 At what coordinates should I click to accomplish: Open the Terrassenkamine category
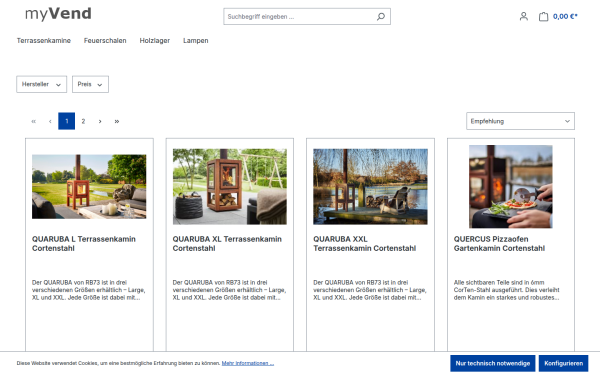tap(44, 41)
